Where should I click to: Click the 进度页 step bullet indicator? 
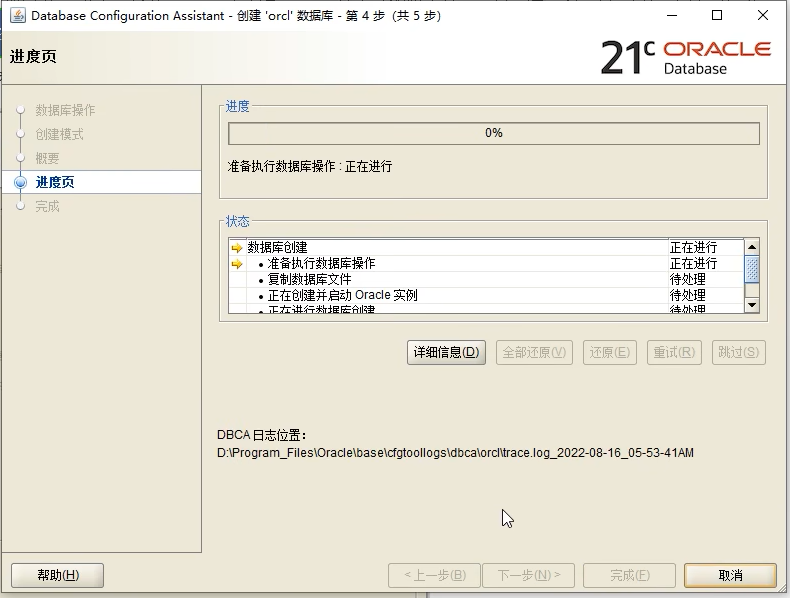pyautogui.click(x=21, y=182)
